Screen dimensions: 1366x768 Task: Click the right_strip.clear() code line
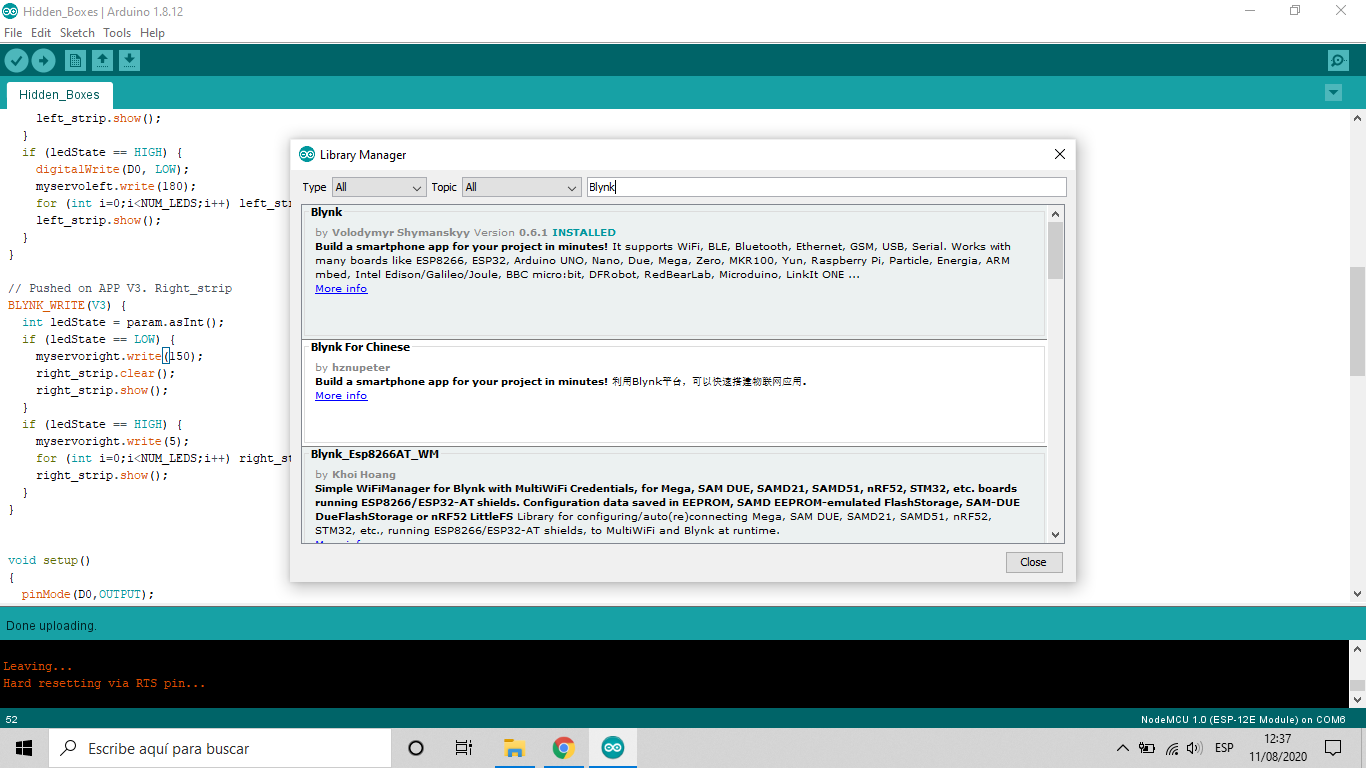[105, 373]
